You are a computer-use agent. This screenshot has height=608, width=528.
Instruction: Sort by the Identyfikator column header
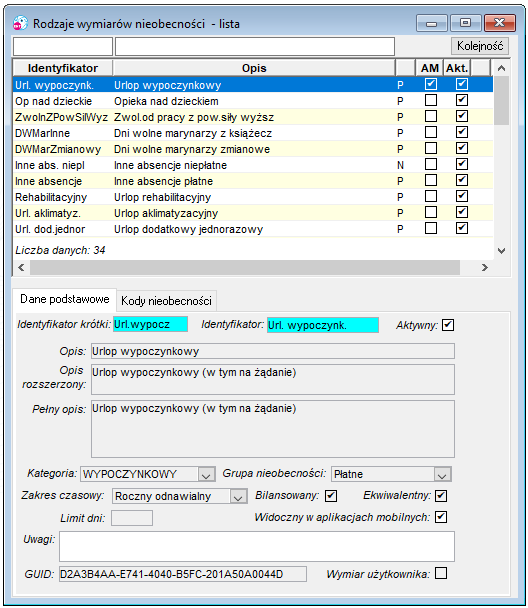coord(63,68)
